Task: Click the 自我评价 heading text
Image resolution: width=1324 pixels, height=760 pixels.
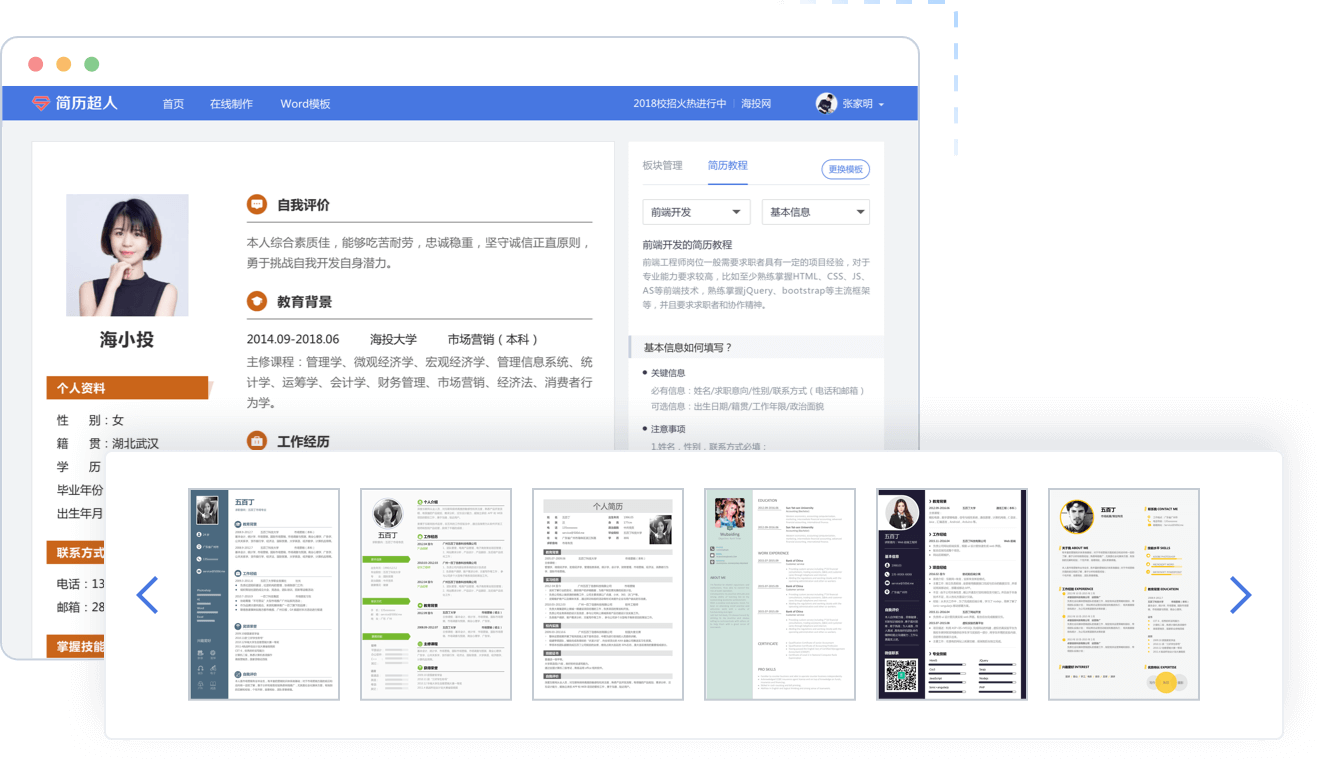Action: click(303, 205)
